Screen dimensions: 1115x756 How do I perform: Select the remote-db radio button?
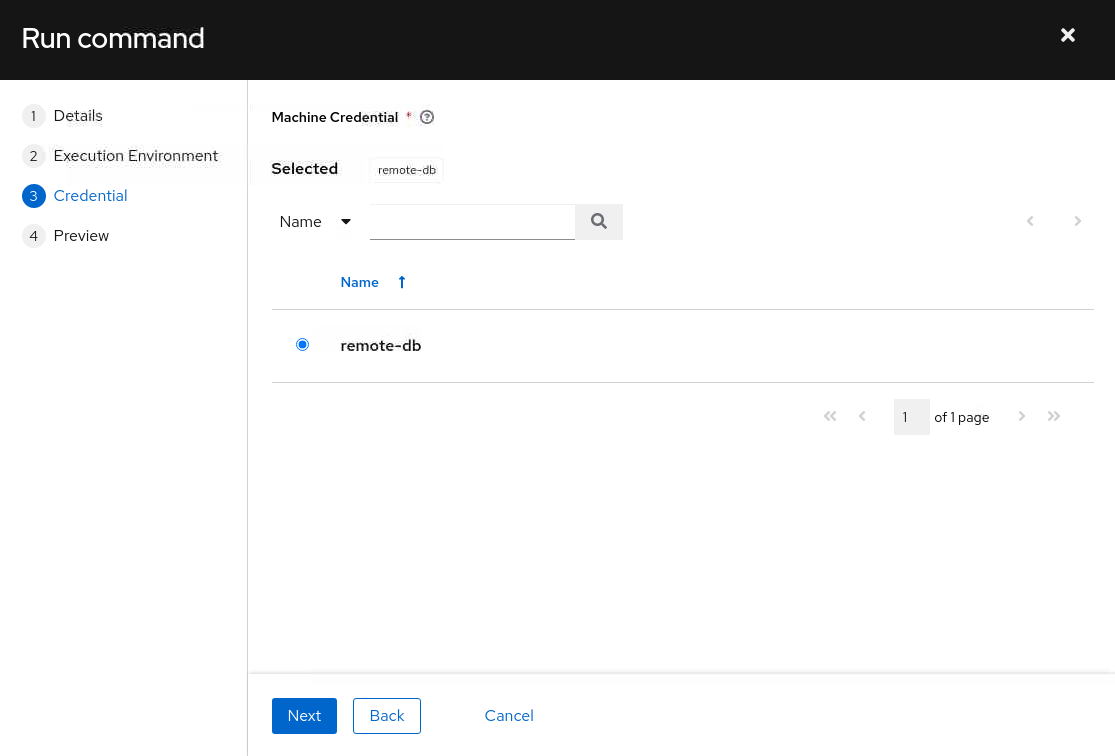click(302, 345)
